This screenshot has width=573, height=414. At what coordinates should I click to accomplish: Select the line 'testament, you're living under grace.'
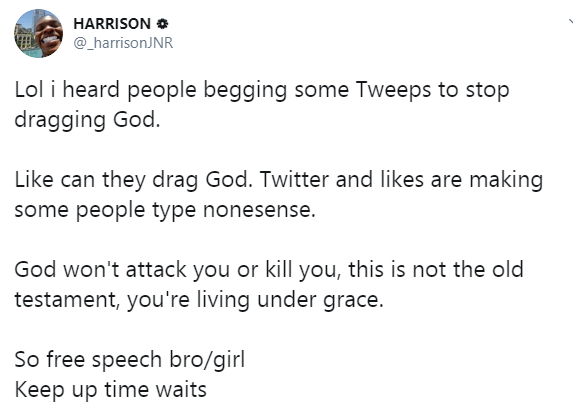pos(199,300)
